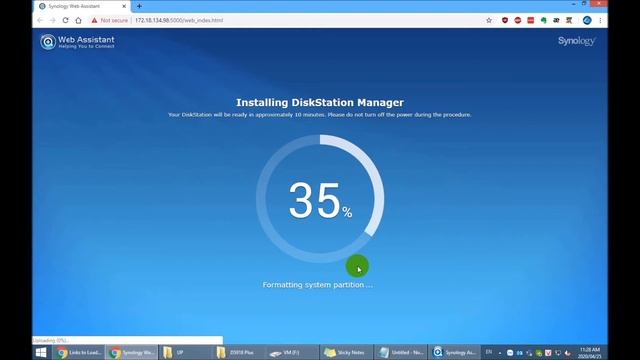Open the green Evernote extension icon

[544, 20]
